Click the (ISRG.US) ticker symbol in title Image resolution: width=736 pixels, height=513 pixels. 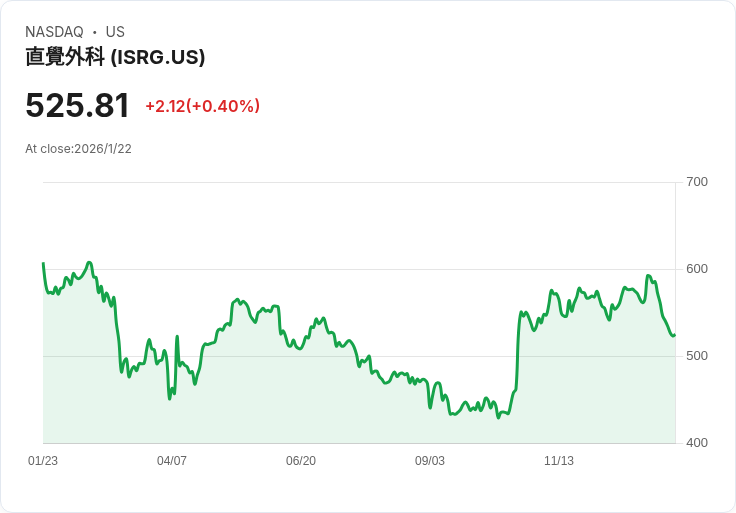pyautogui.click(x=158, y=58)
